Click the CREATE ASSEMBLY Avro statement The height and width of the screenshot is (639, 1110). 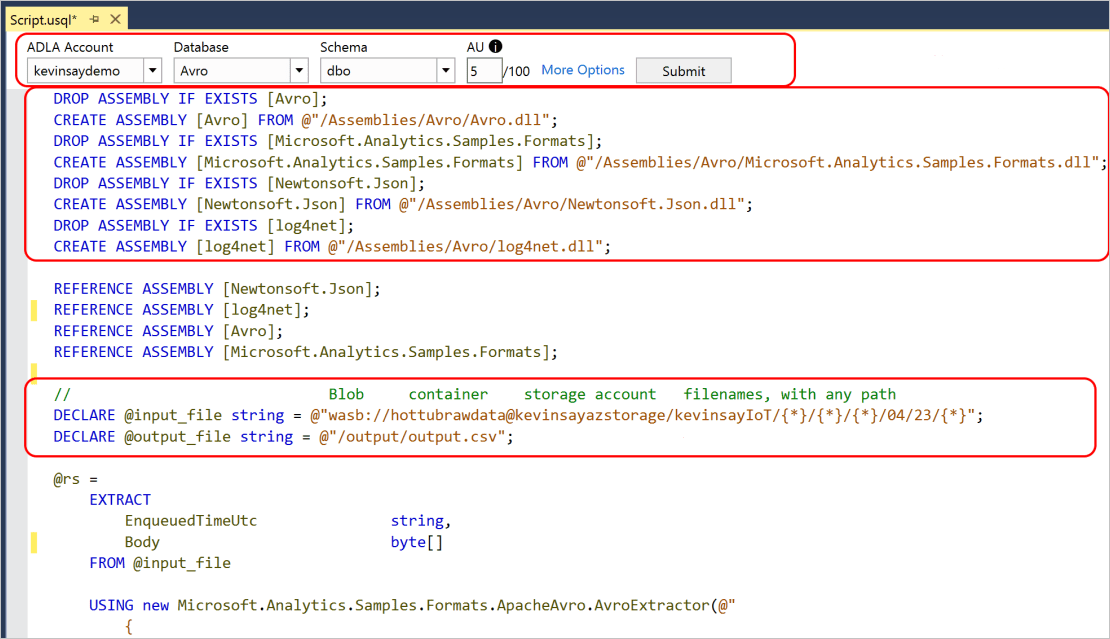[200, 119]
